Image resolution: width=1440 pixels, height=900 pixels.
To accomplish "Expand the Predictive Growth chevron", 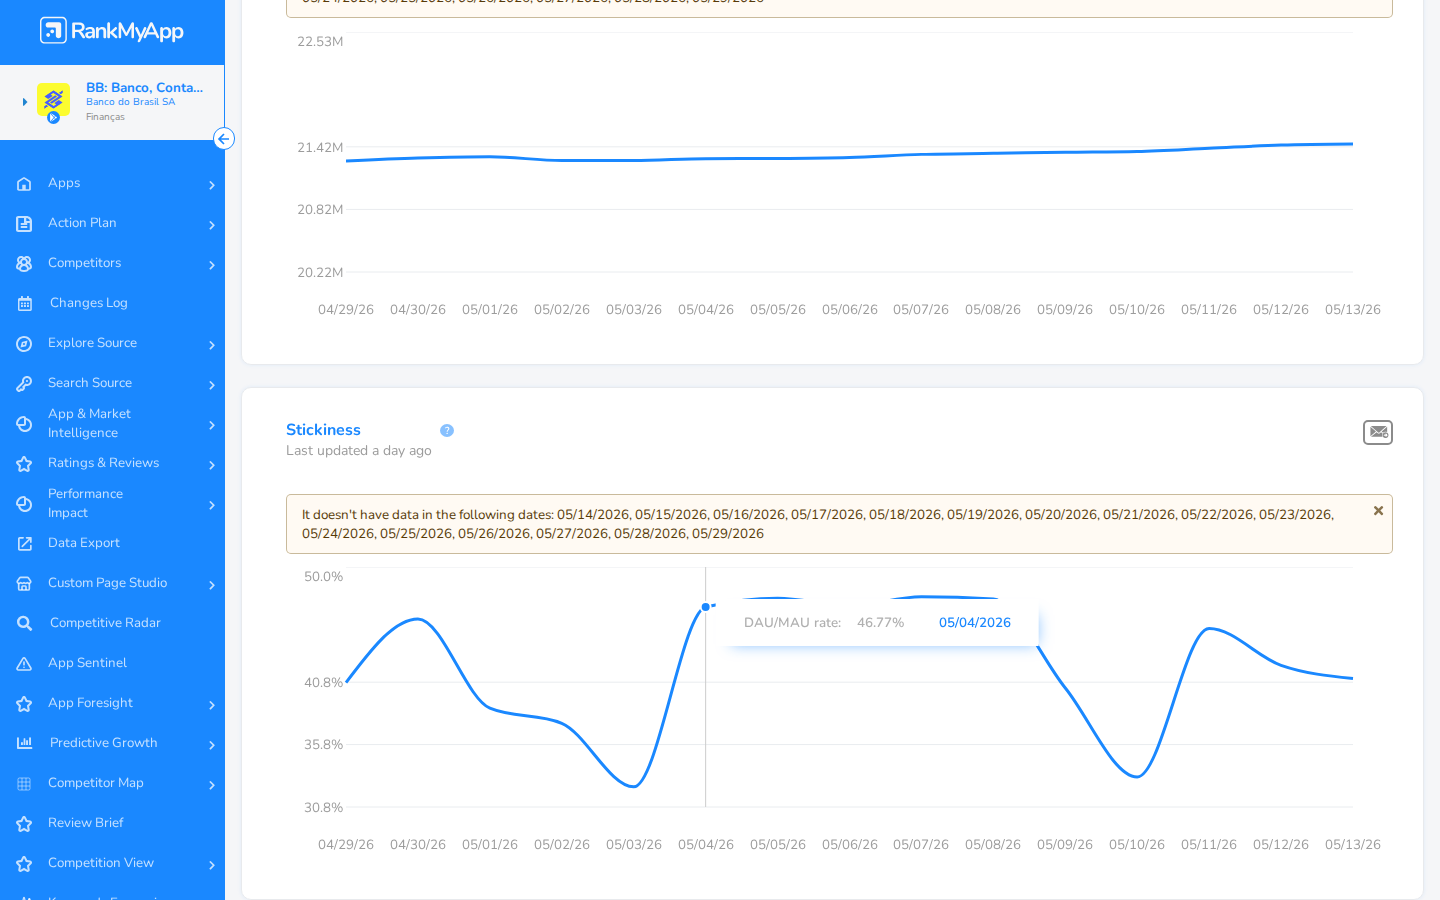I will [x=212, y=745].
